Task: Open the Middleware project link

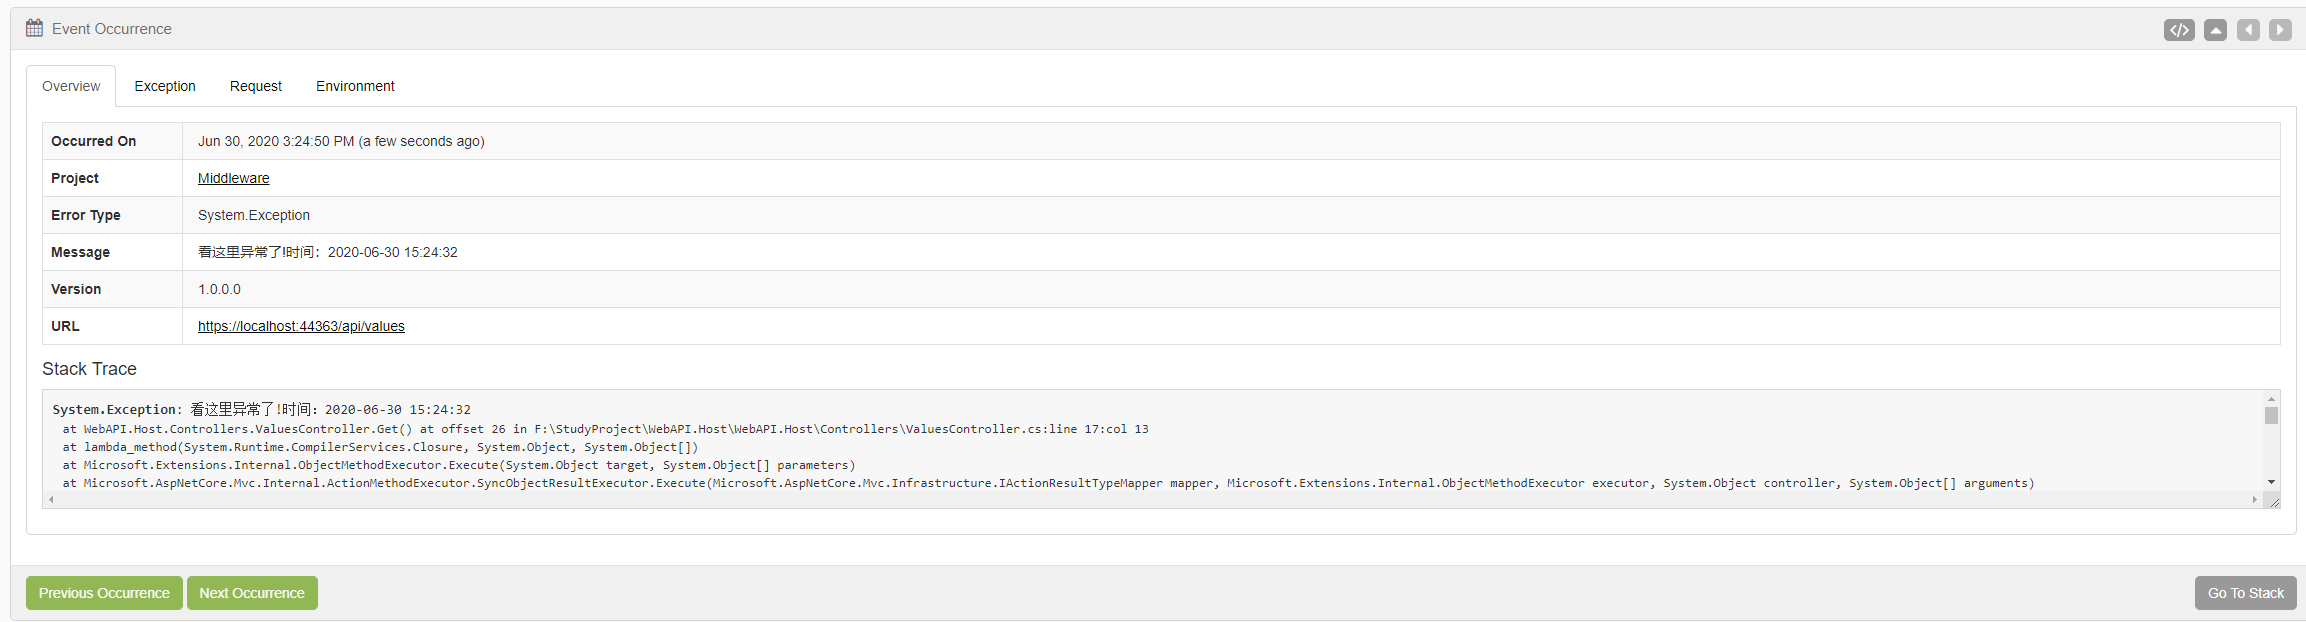Action: click(233, 178)
